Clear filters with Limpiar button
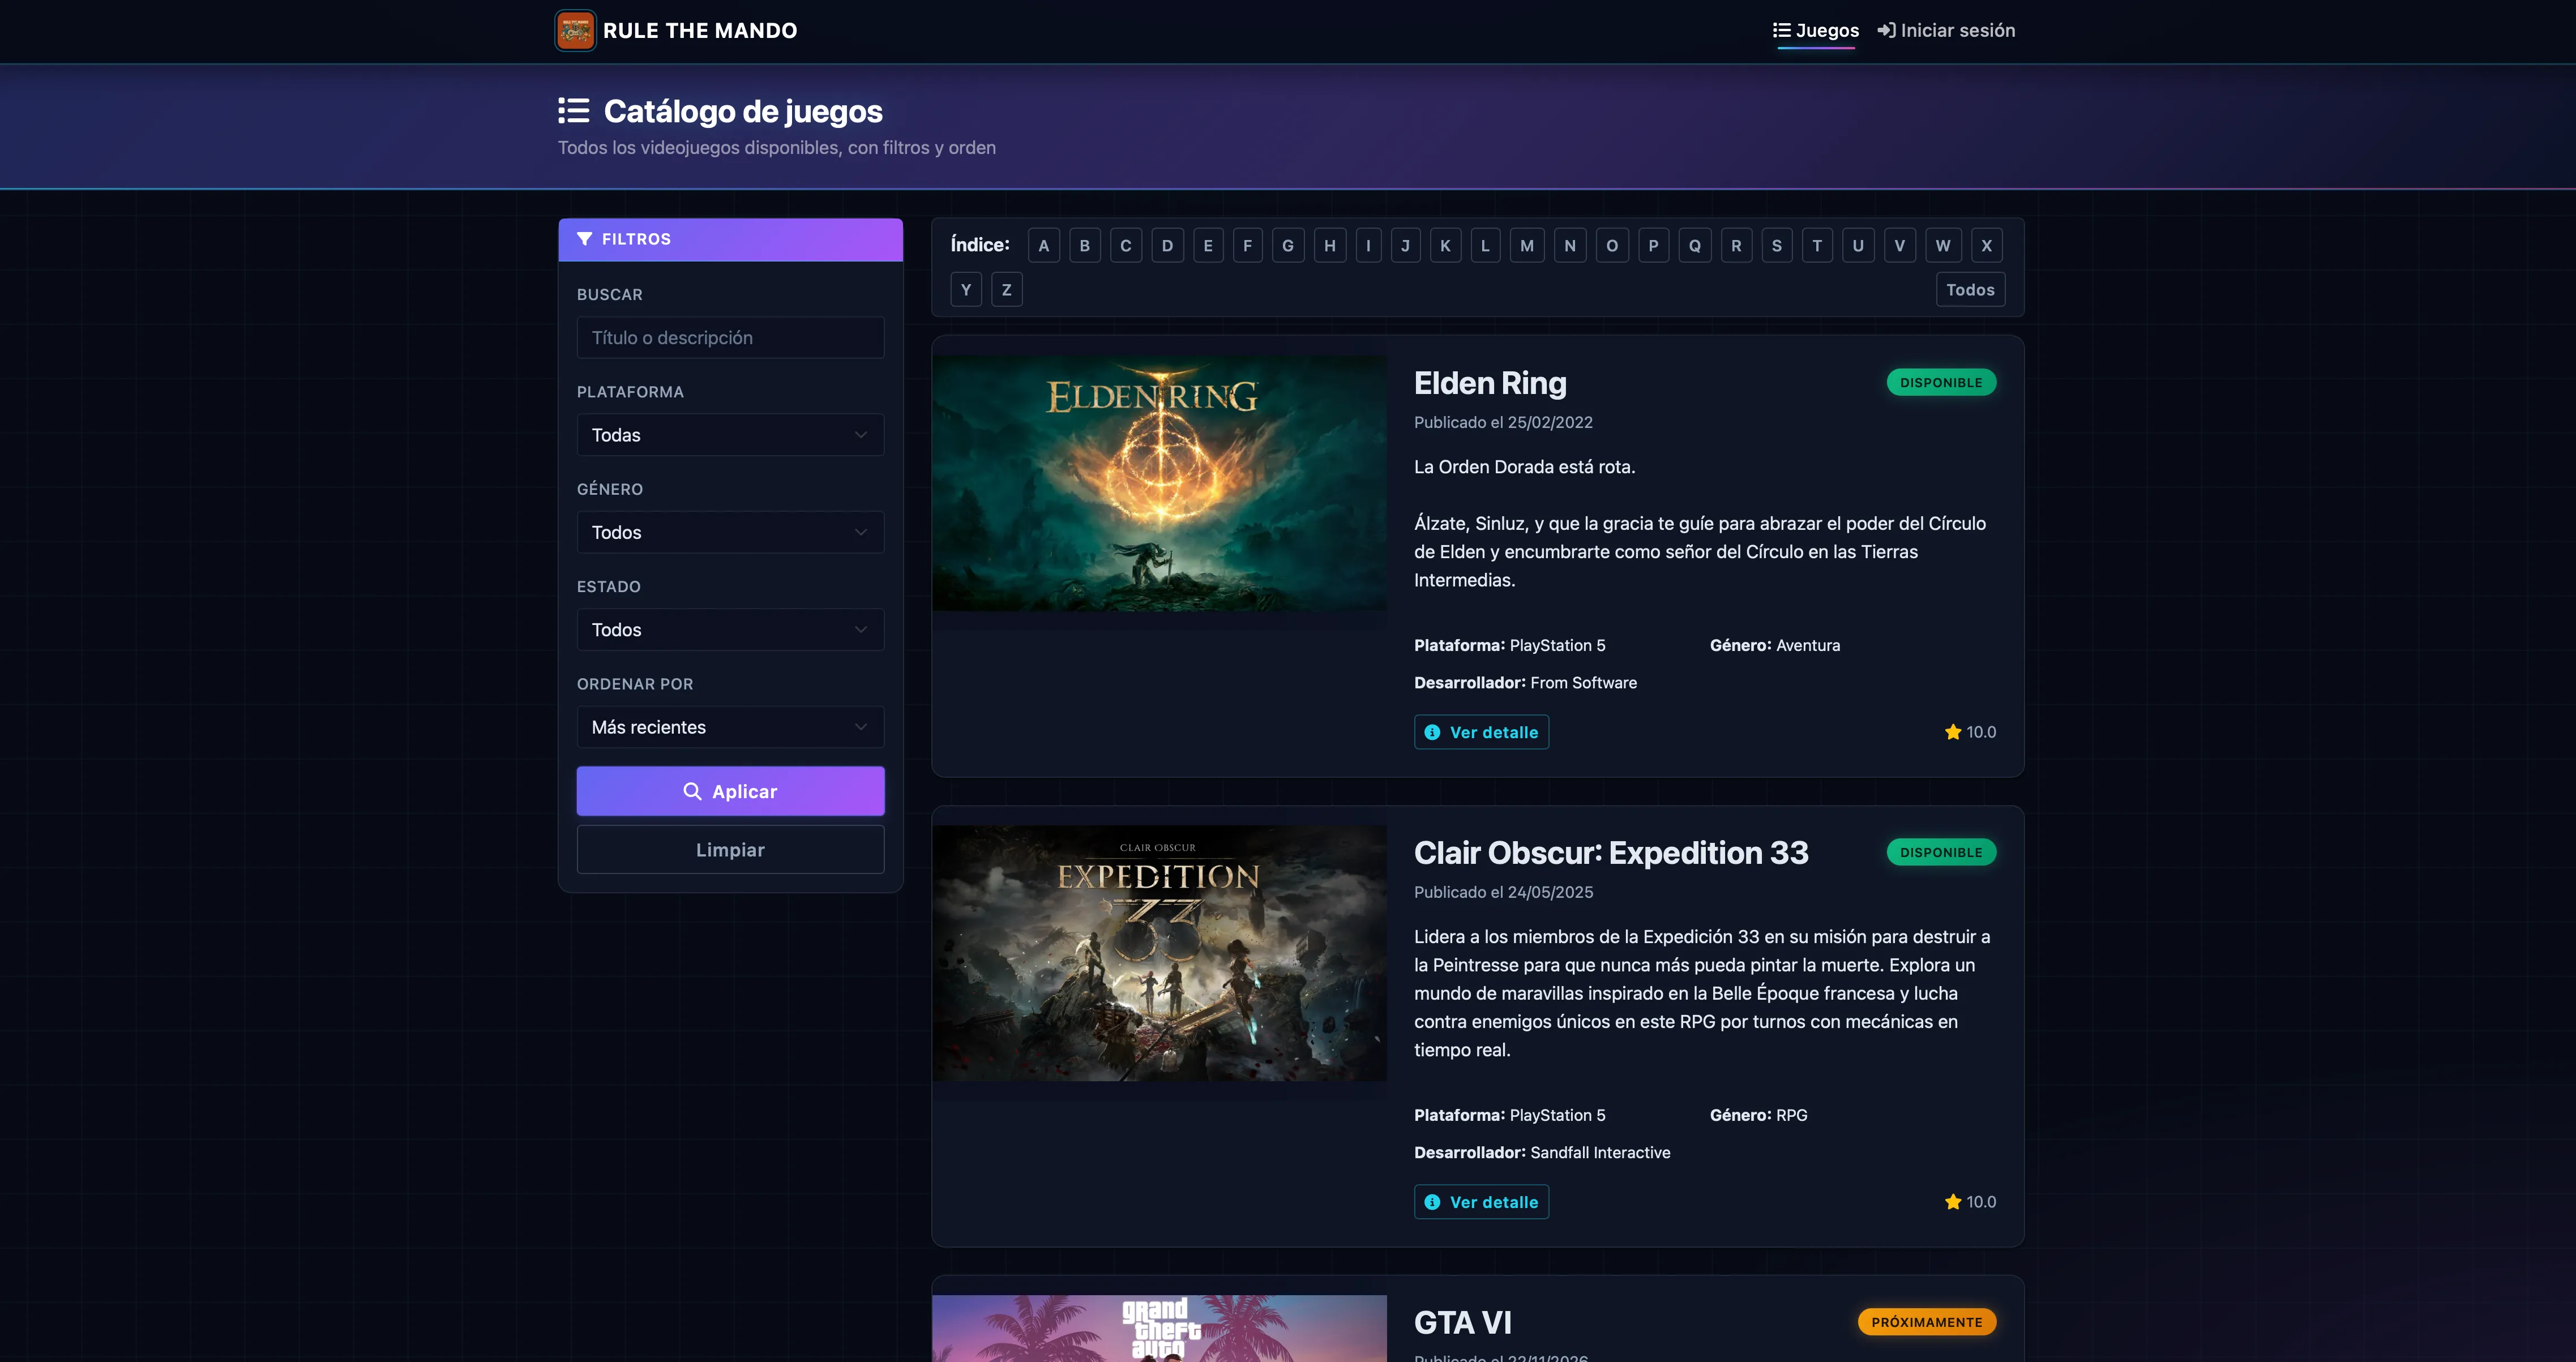 (730, 850)
